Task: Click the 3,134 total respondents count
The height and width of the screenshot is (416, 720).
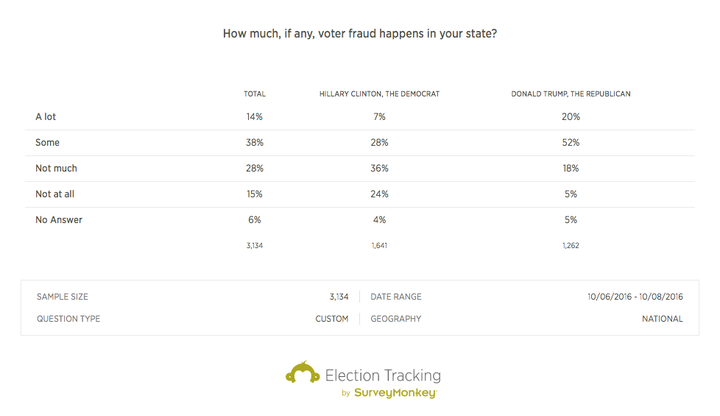Action: coord(254,245)
